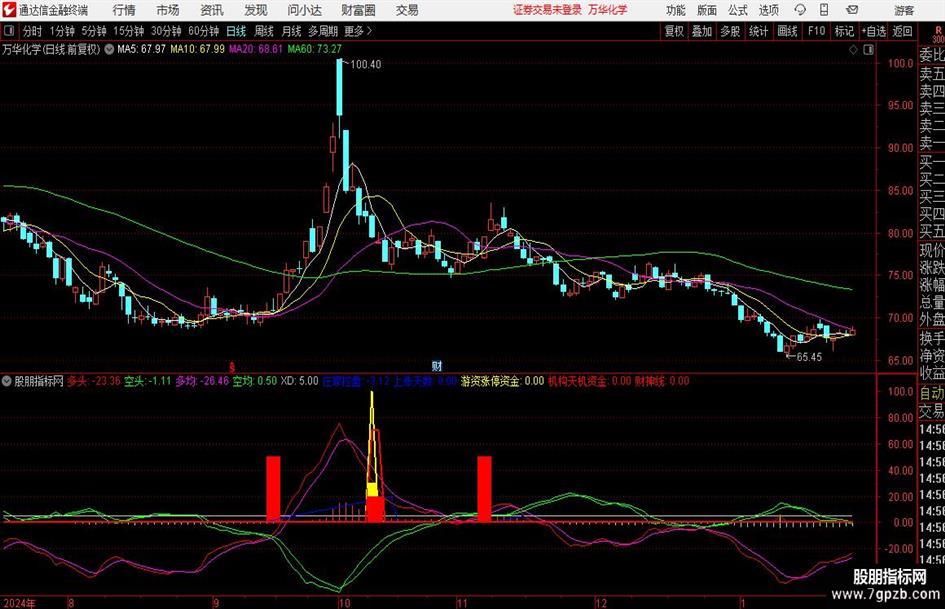Open the 公式 menu
945x609 pixels.
(737, 10)
